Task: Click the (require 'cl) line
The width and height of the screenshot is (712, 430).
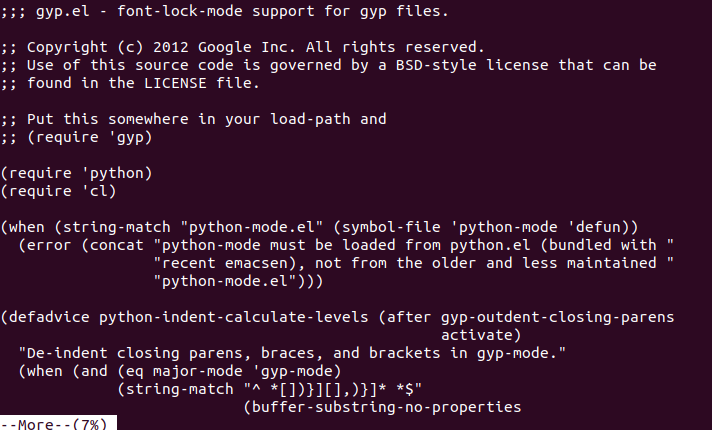Action: pos(58,191)
